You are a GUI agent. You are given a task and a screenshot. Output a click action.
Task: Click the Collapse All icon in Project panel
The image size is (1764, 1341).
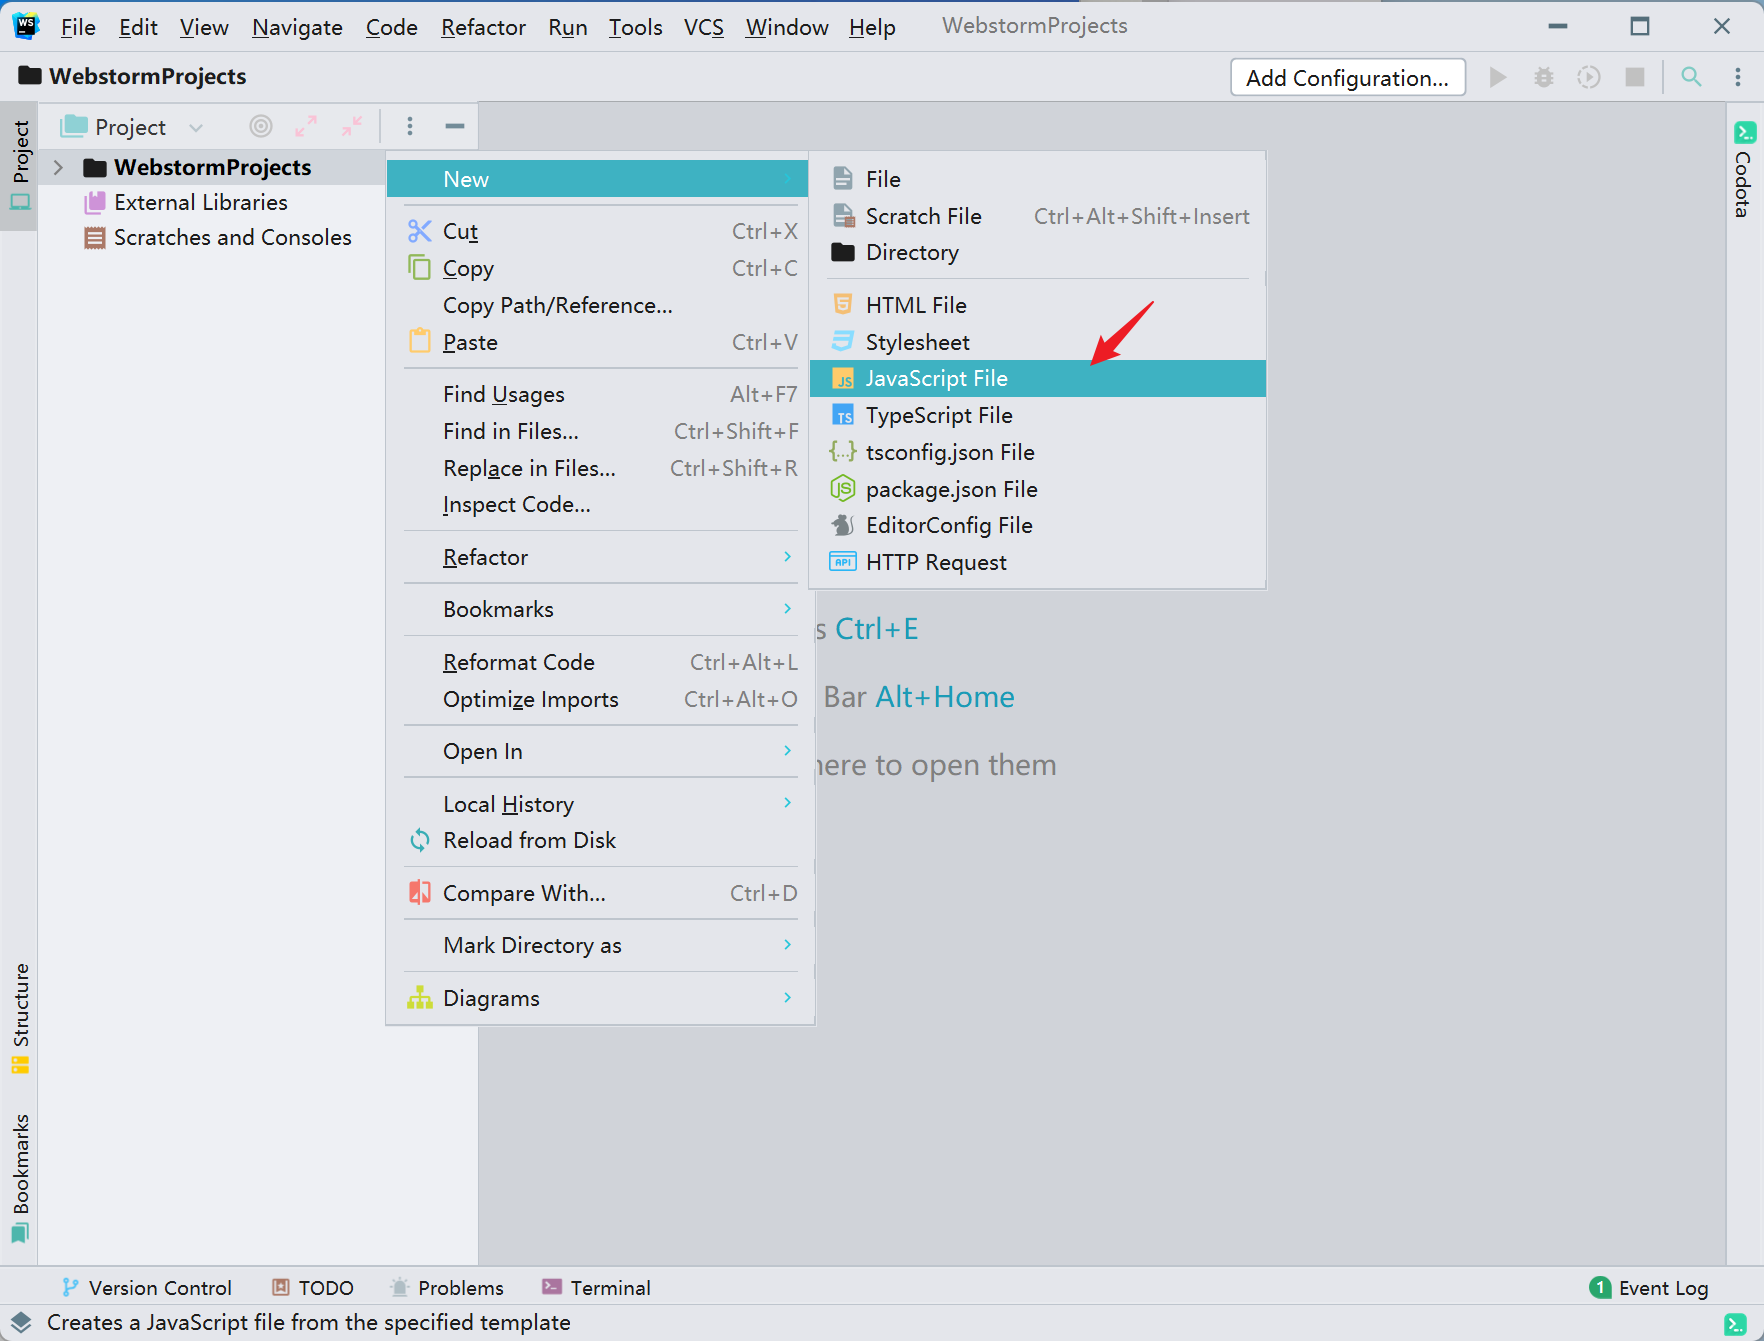pos(352,126)
